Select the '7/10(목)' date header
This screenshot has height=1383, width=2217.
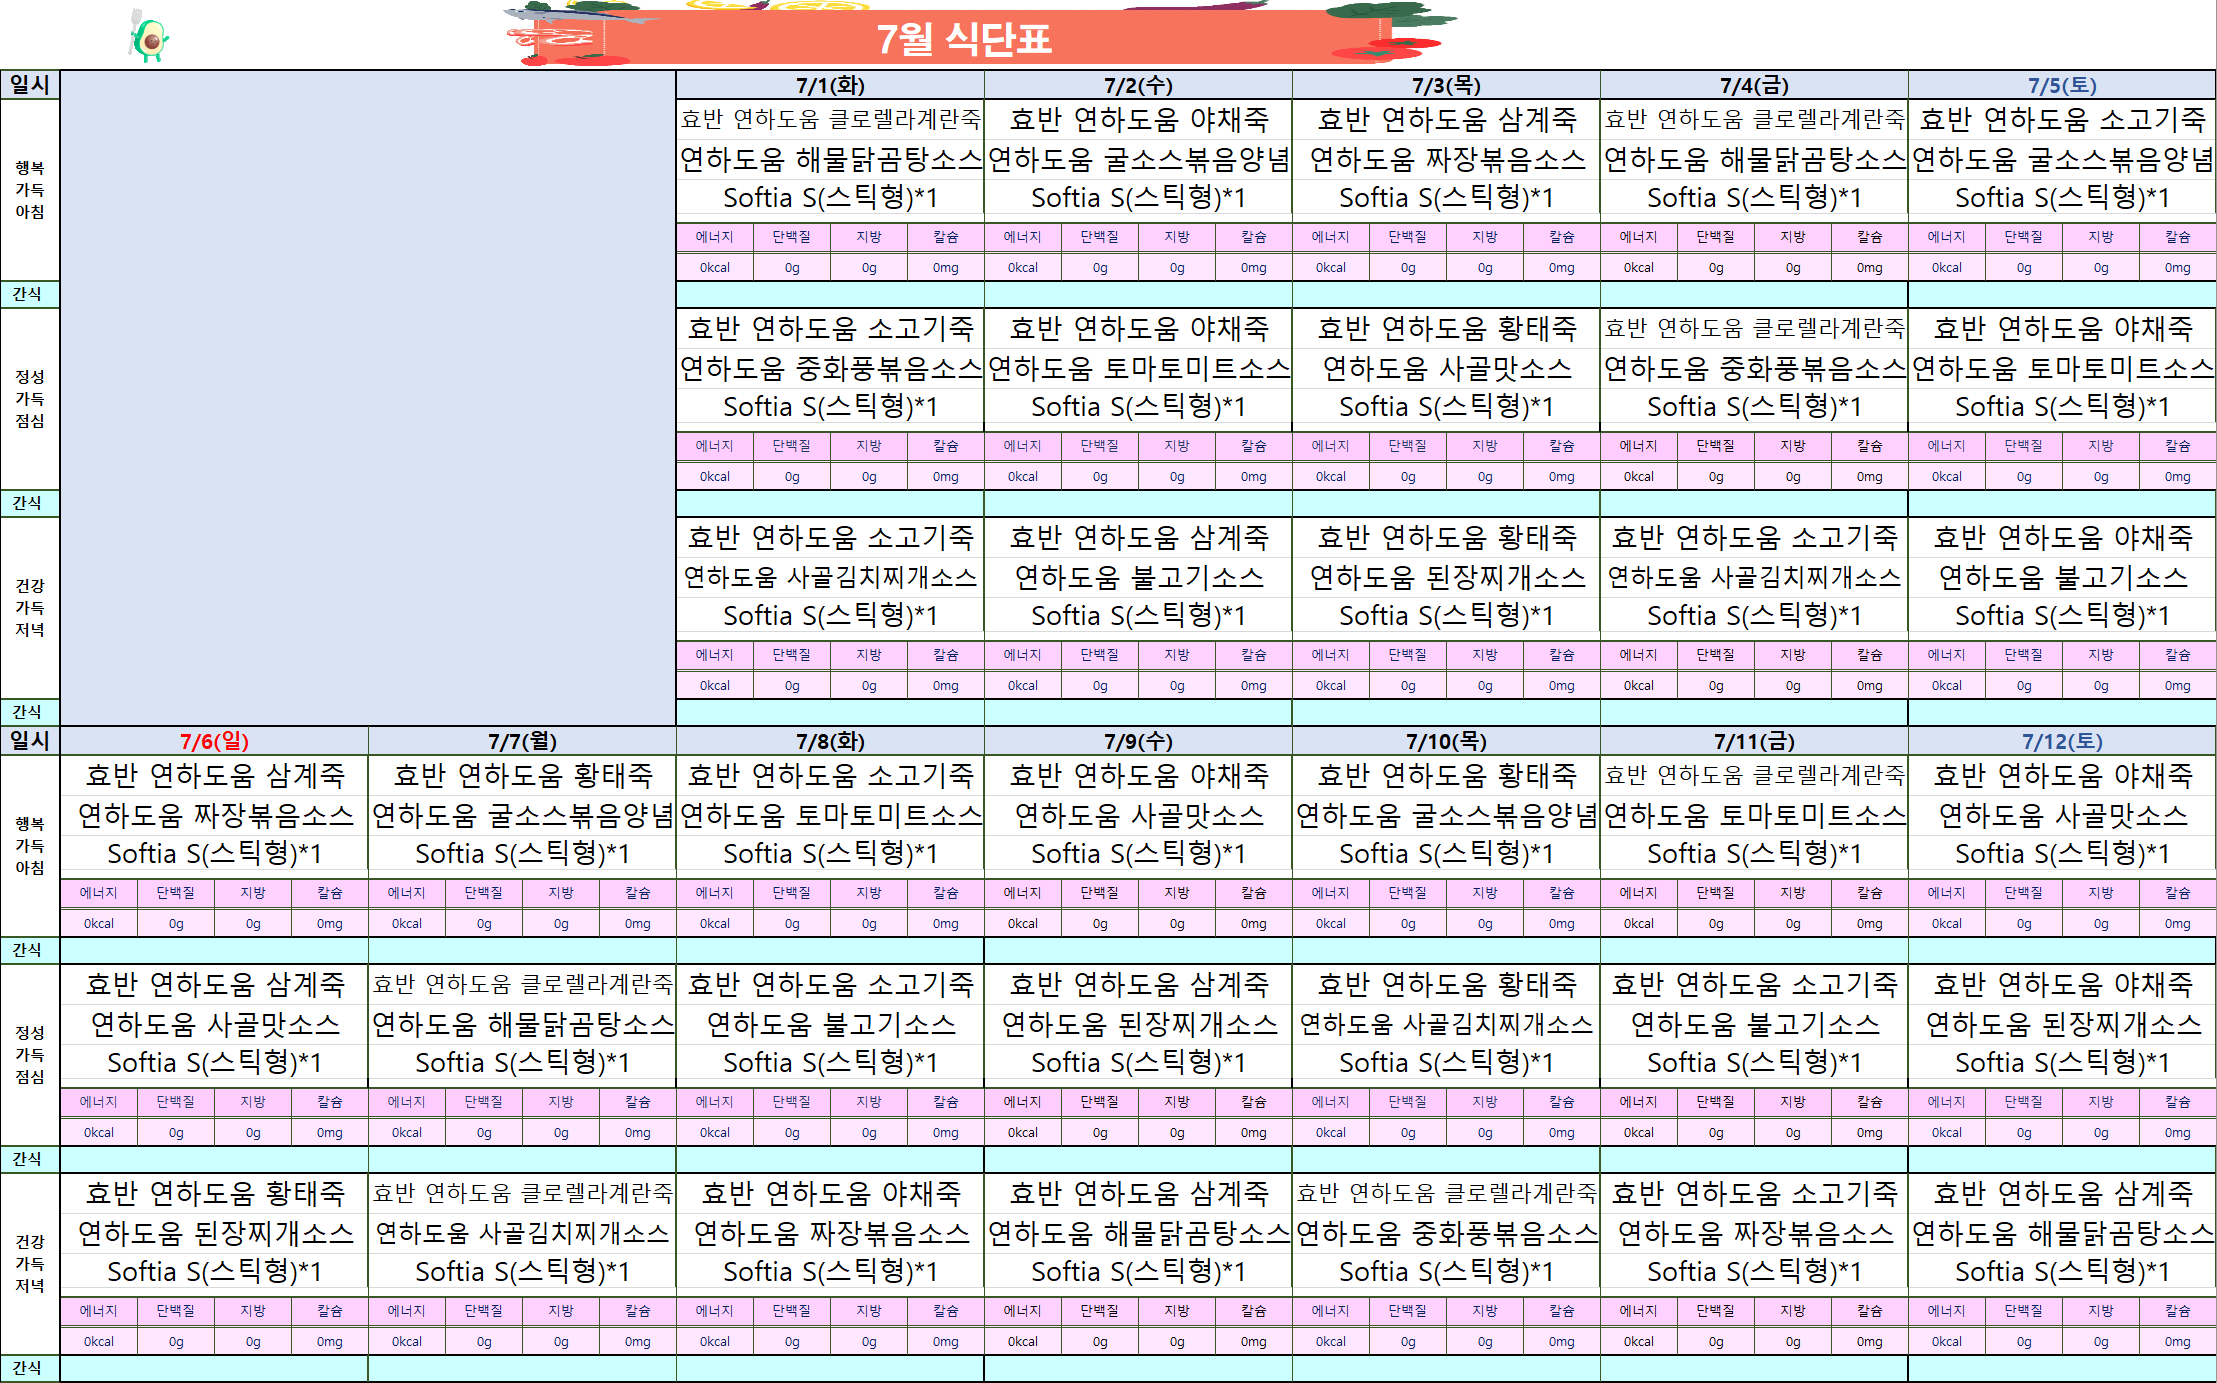(x=1446, y=742)
